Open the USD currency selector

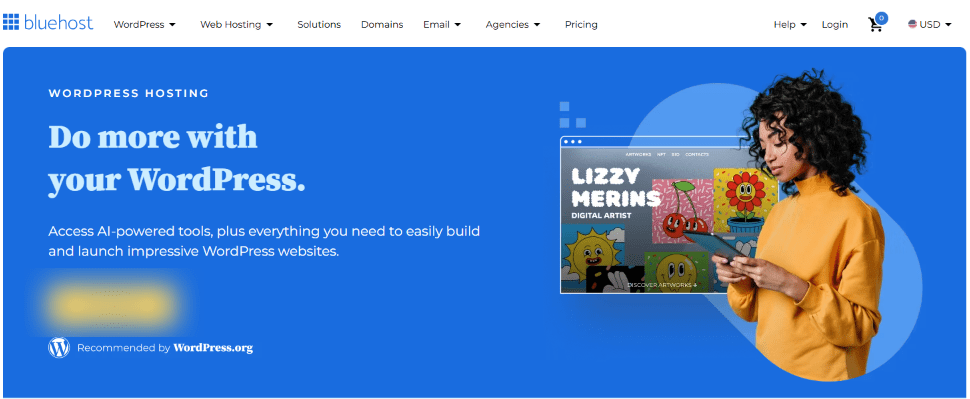(x=930, y=25)
